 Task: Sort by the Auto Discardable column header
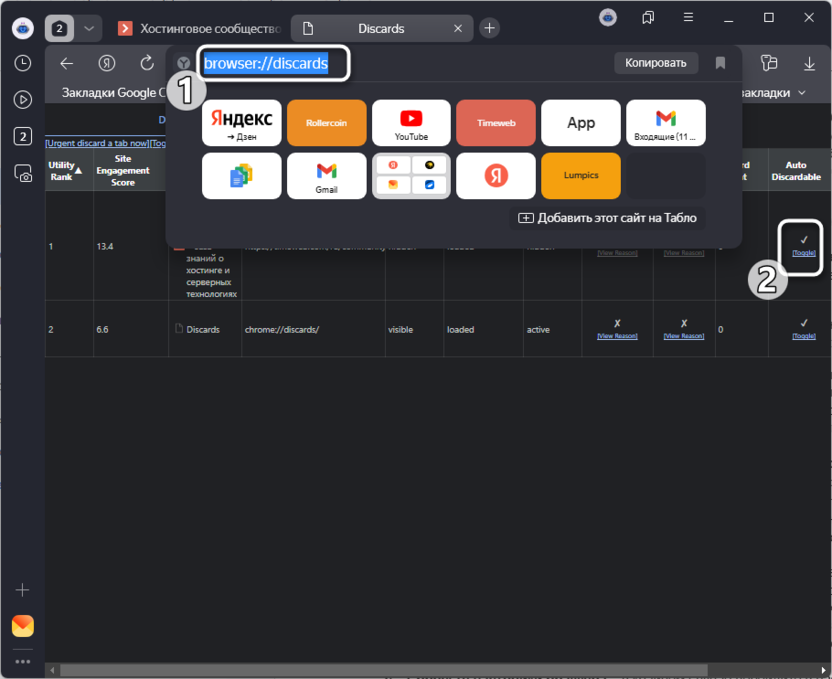point(796,171)
